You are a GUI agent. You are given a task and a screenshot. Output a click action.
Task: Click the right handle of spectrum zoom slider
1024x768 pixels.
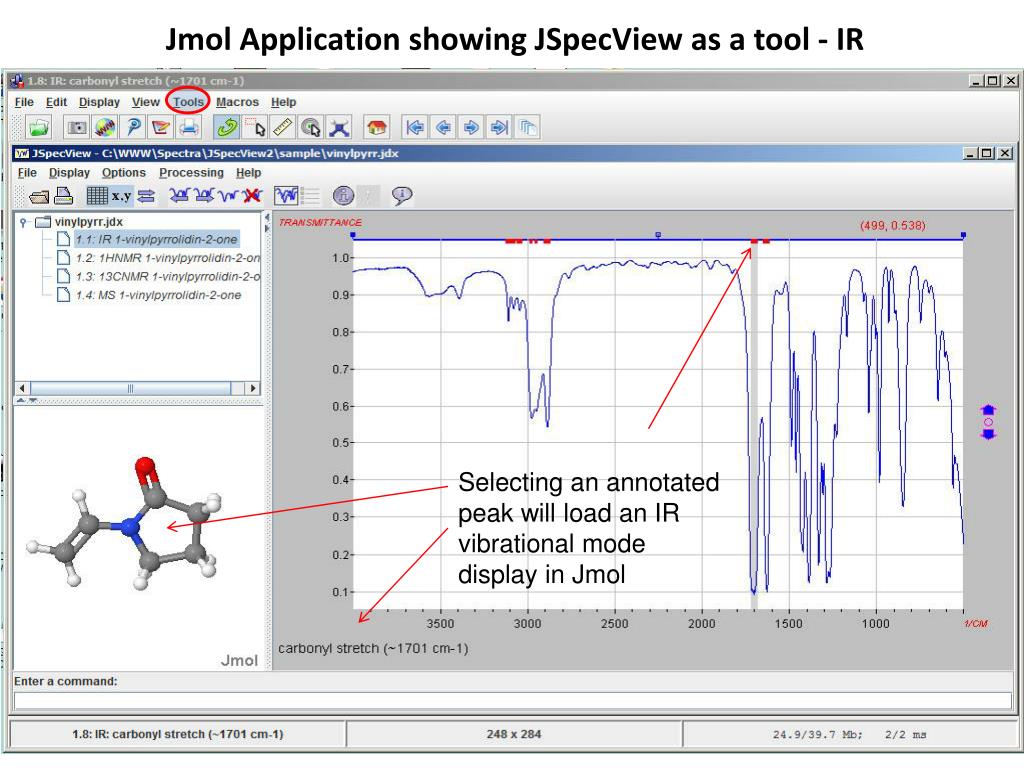[x=963, y=235]
